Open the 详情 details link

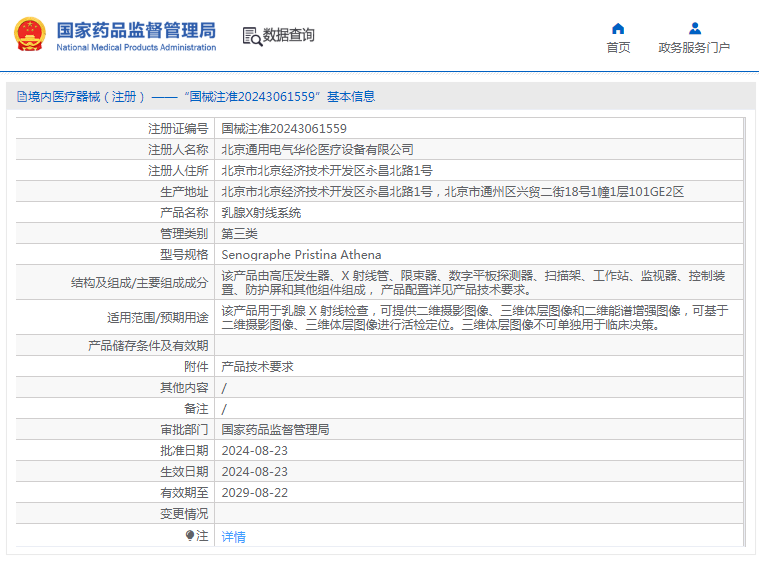233,536
